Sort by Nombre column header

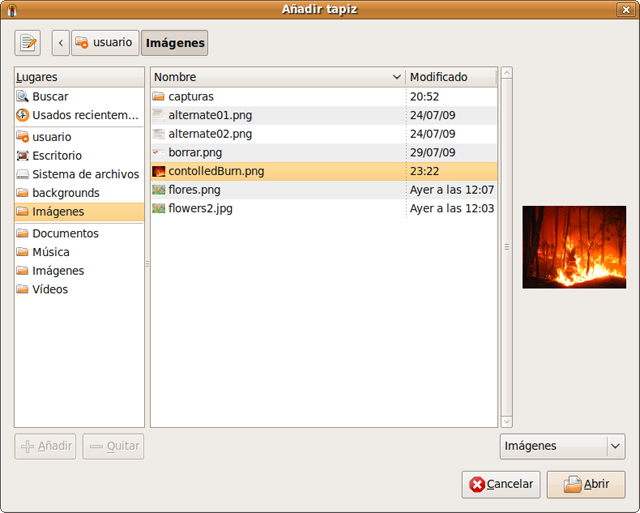click(x=277, y=77)
